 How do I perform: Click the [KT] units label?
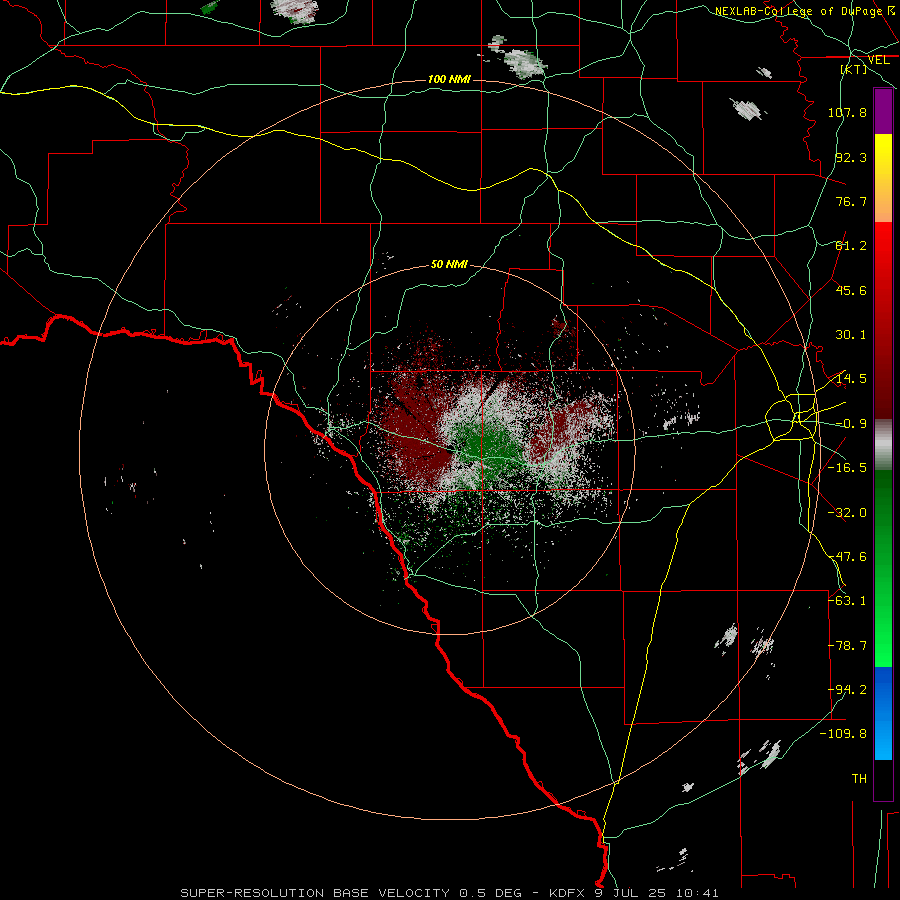(854, 69)
